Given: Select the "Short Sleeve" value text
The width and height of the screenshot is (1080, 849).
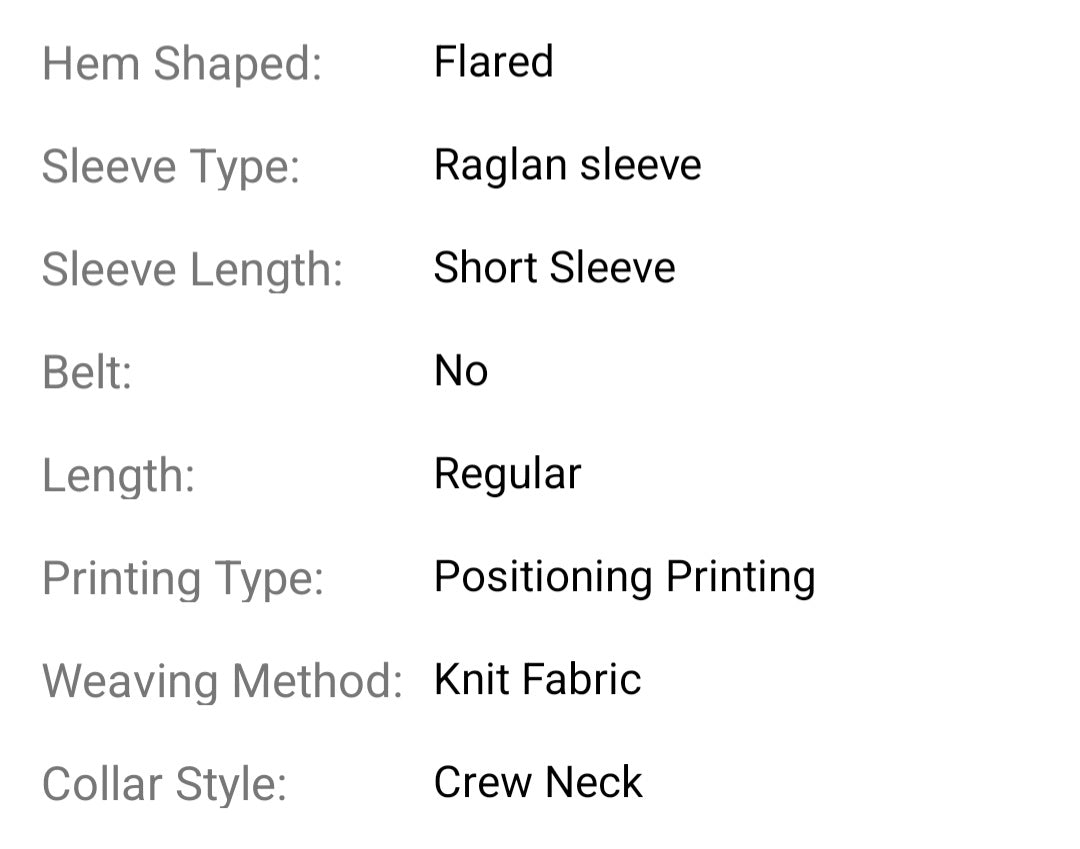Looking at the screenshot, I should pos(554,268).
